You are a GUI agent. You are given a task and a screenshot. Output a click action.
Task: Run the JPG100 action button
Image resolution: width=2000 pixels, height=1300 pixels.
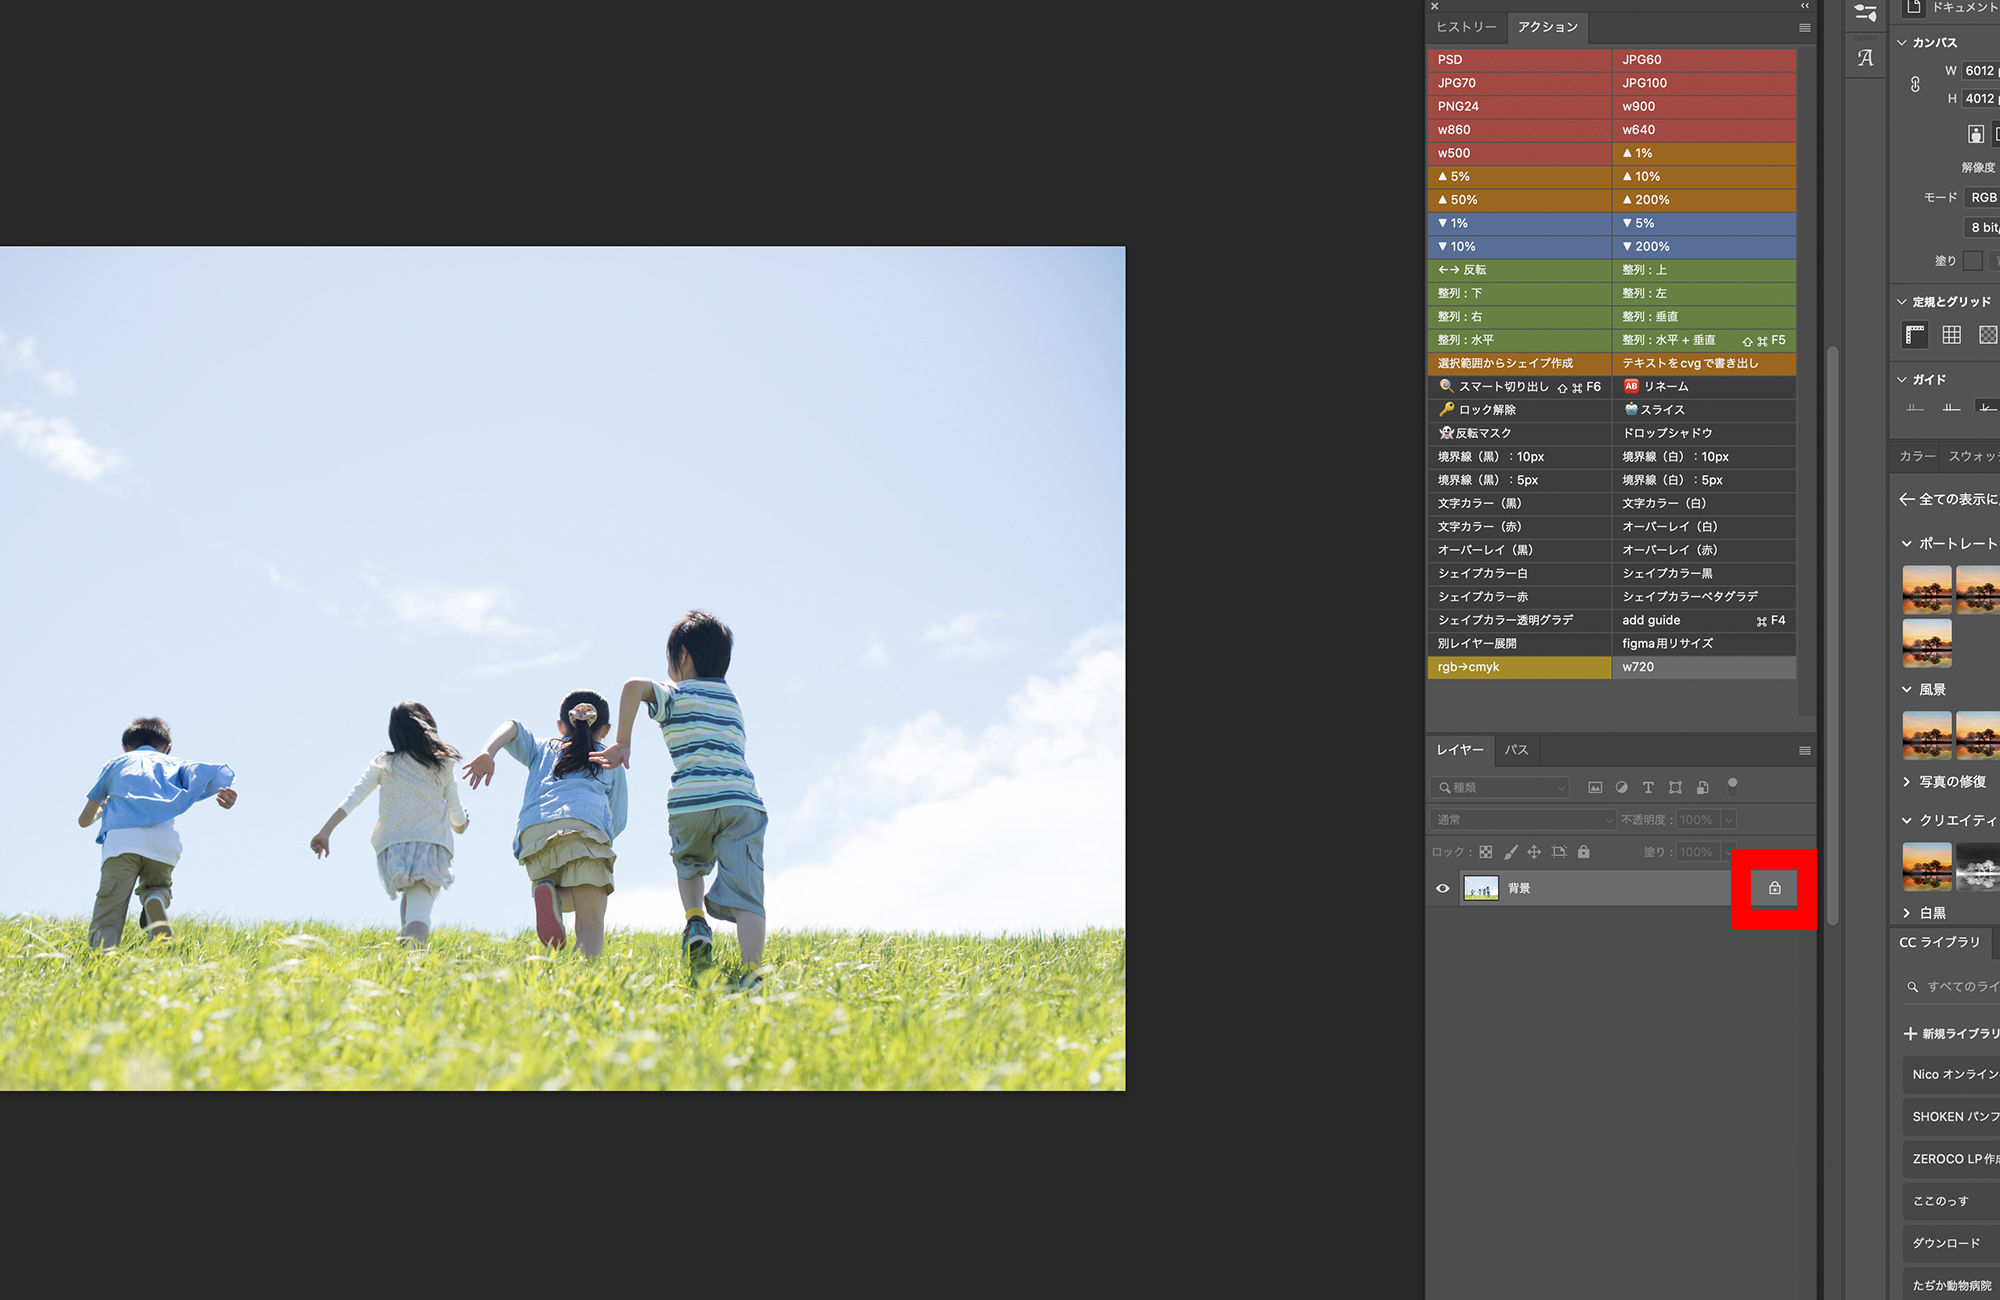coord(1704,83)
